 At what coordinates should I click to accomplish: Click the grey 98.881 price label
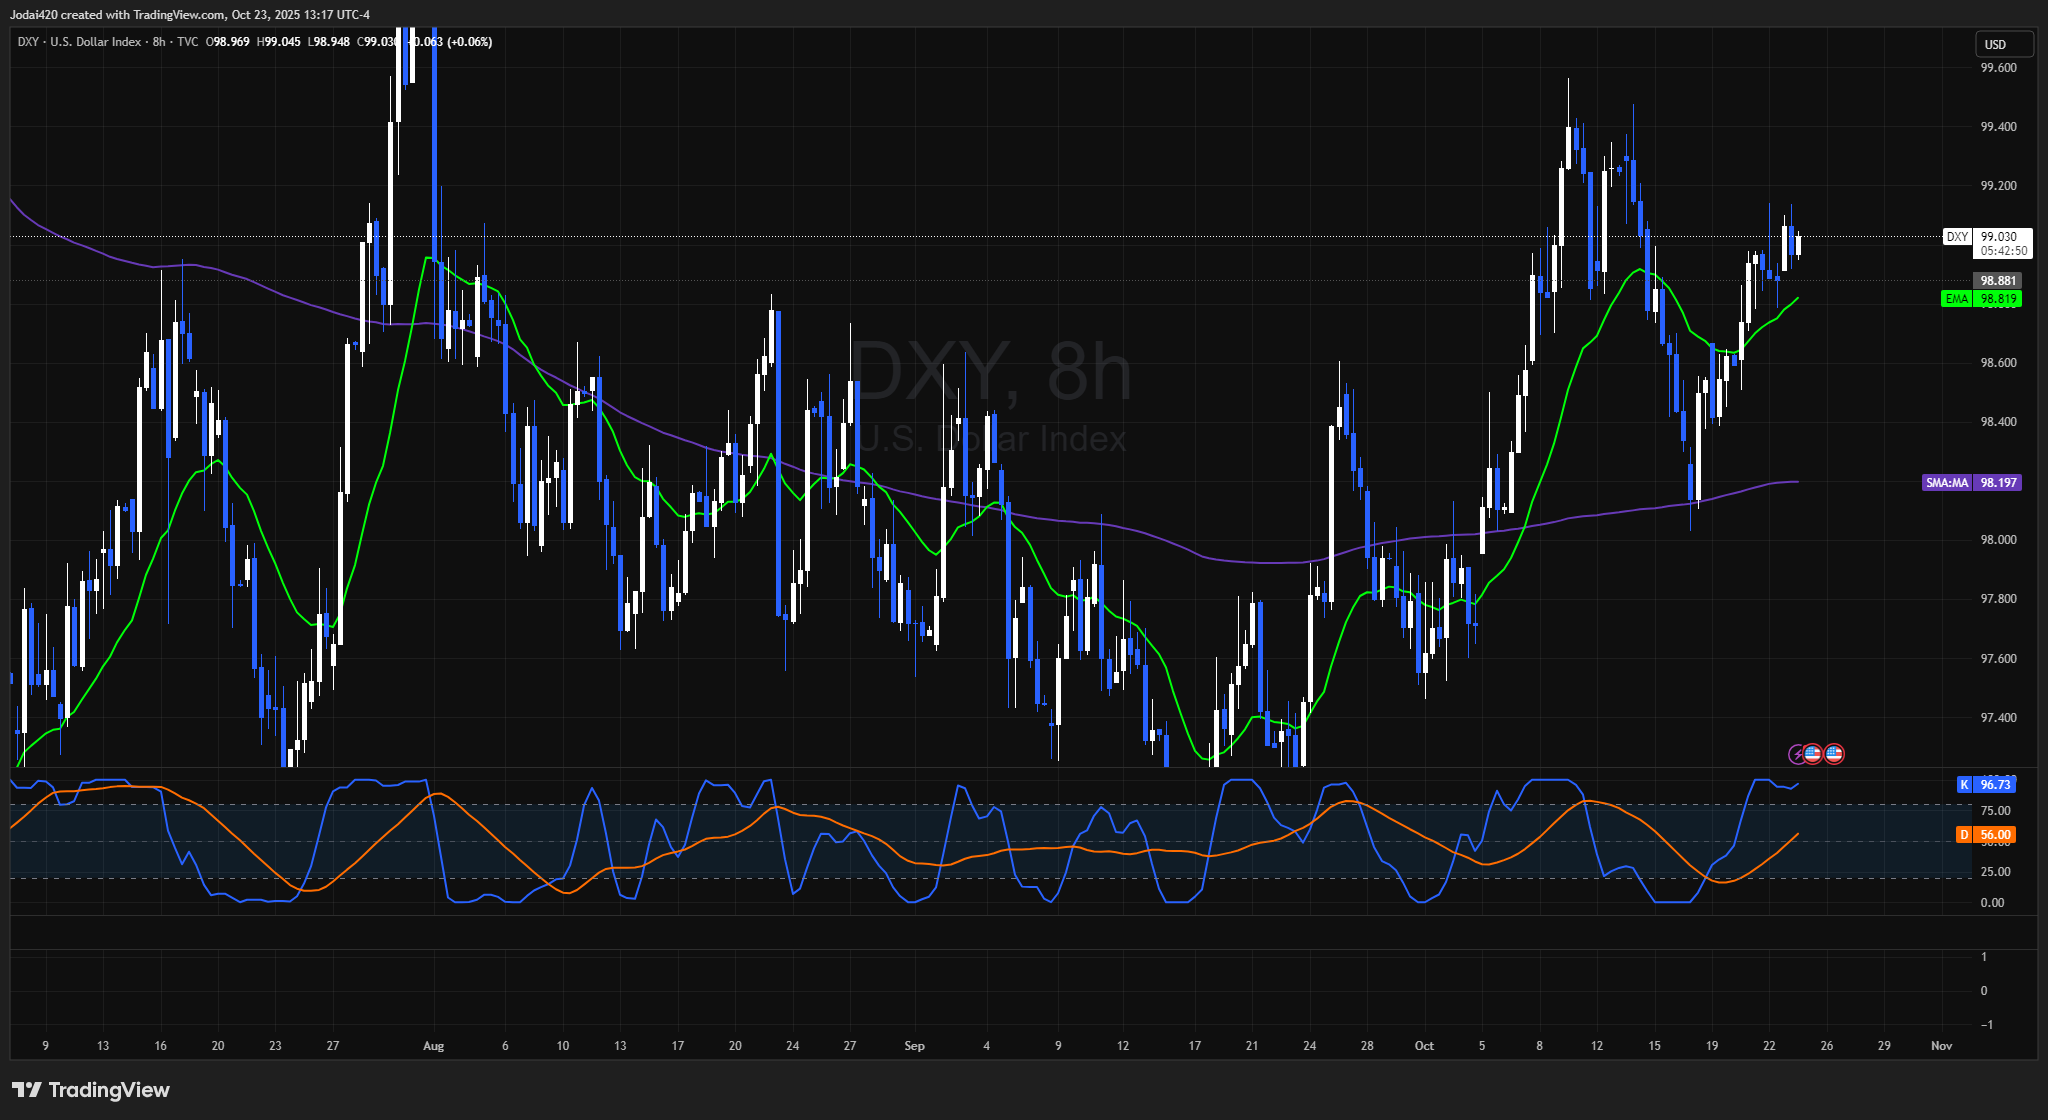click(x=1997, y=281)
